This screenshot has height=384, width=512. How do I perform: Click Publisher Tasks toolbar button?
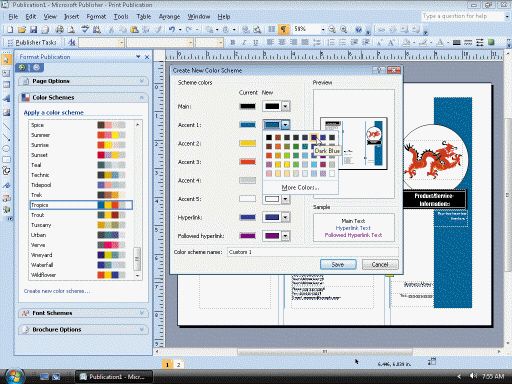click(x=32, y=42)
